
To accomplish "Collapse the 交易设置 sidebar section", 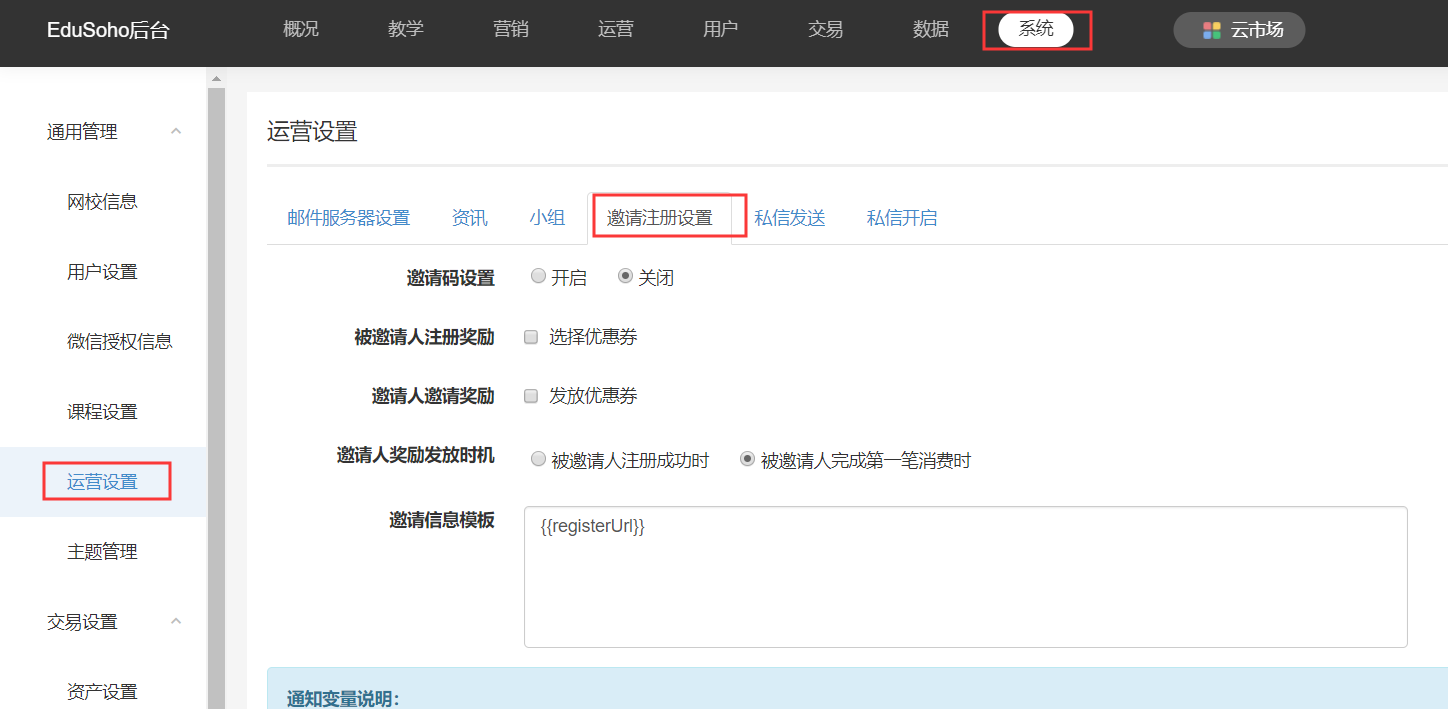I will click(x=176, y=621).
